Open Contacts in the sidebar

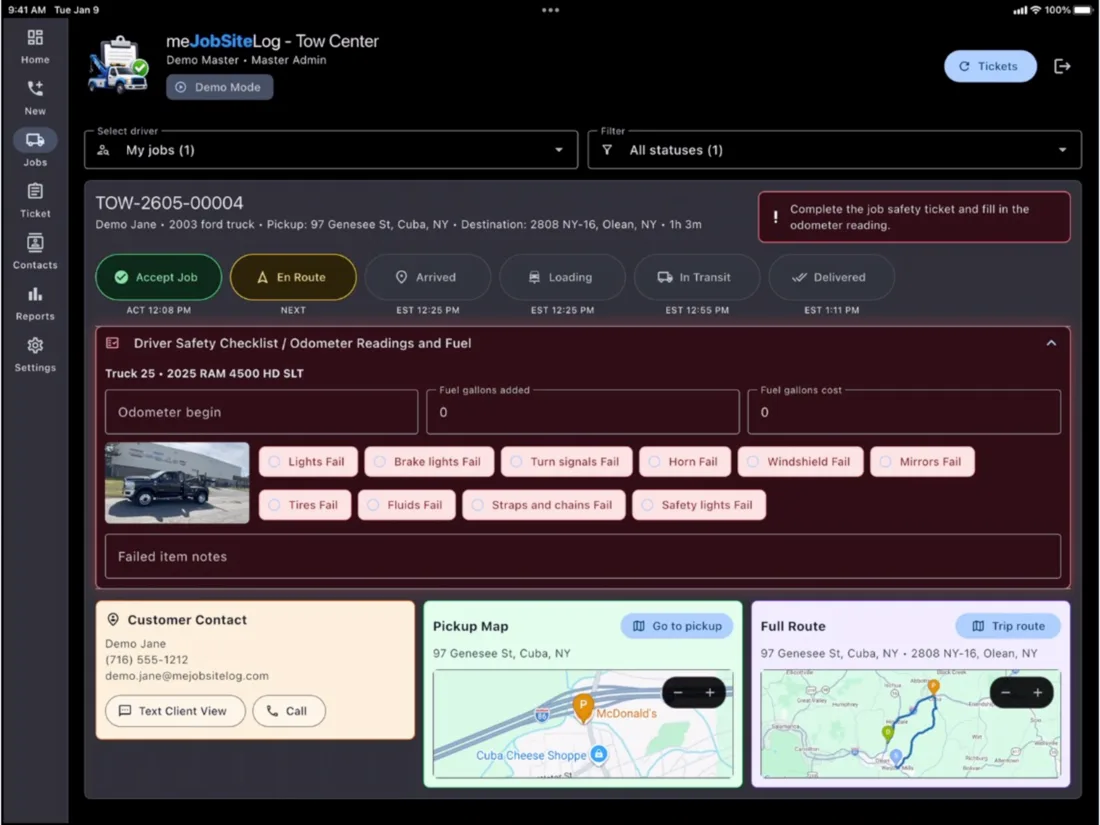pyautogui.click(x=35, y=251)
